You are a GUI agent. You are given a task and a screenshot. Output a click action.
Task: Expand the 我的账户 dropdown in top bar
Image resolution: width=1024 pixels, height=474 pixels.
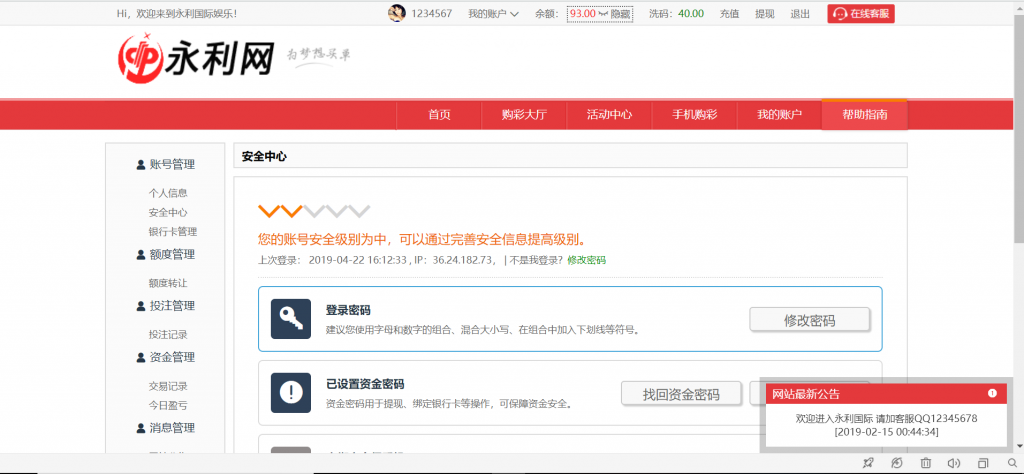(x=493, y=14)
